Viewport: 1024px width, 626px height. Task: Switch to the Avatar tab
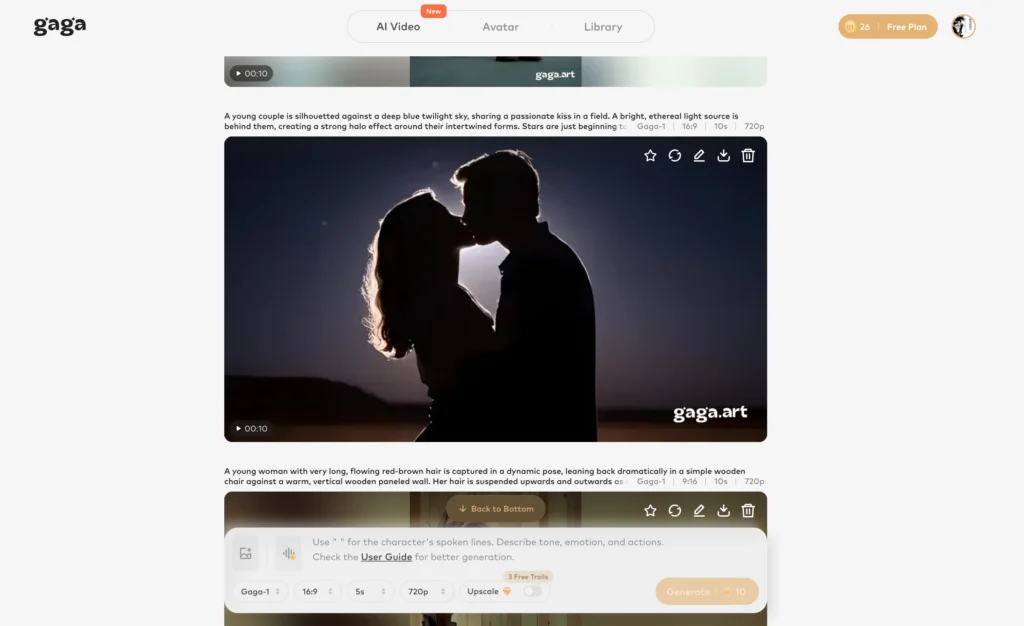point(500,27)
